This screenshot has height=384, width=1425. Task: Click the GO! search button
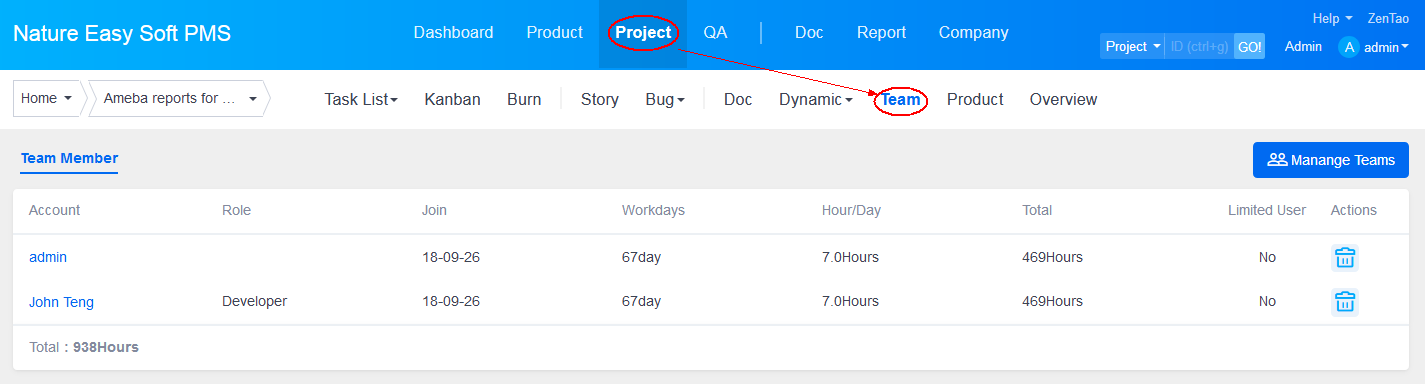[1249, 47]
